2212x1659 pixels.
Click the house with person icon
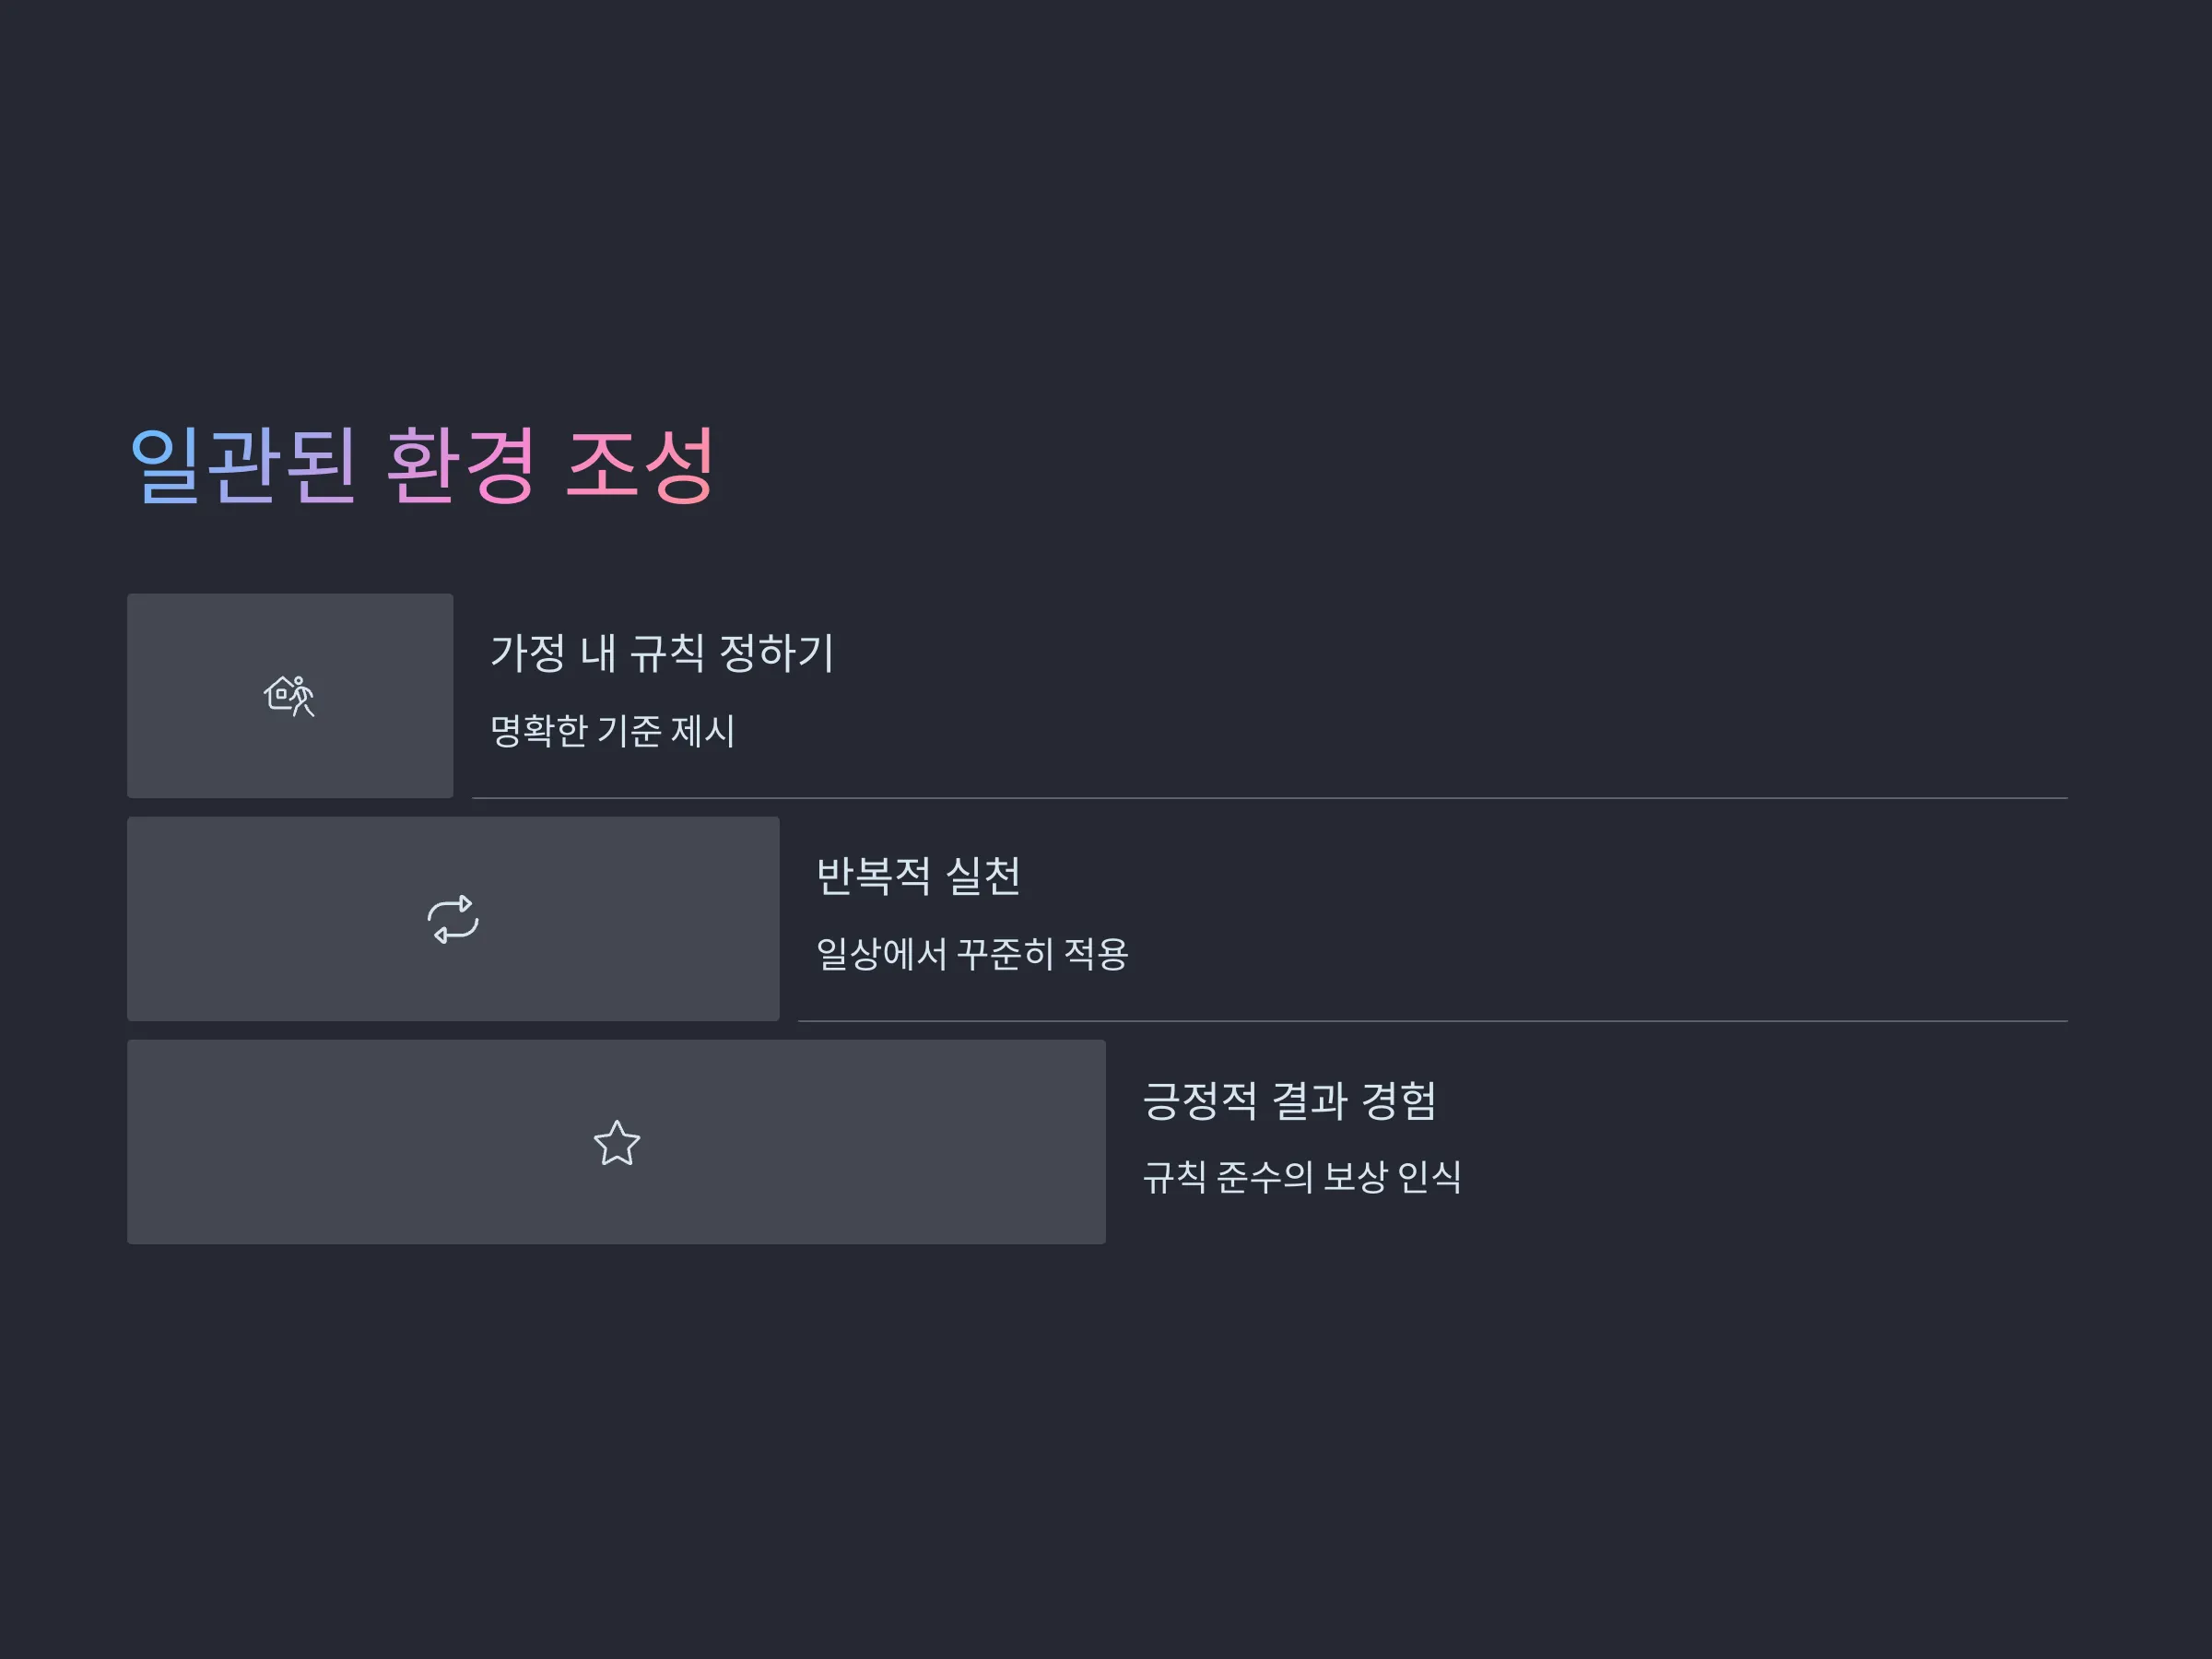coord(289,696)
